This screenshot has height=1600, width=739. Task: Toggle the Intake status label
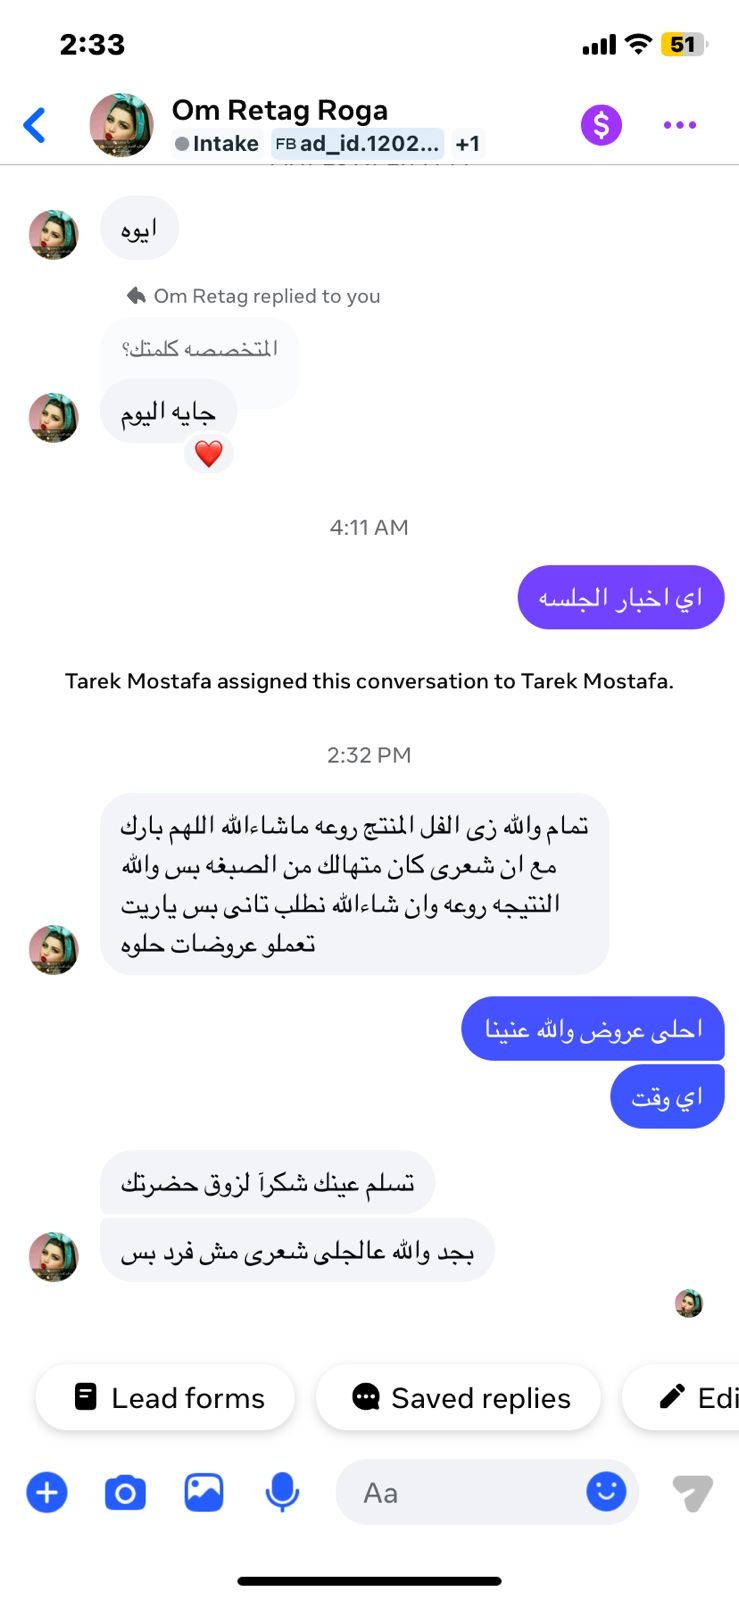(x=216, y=143)
